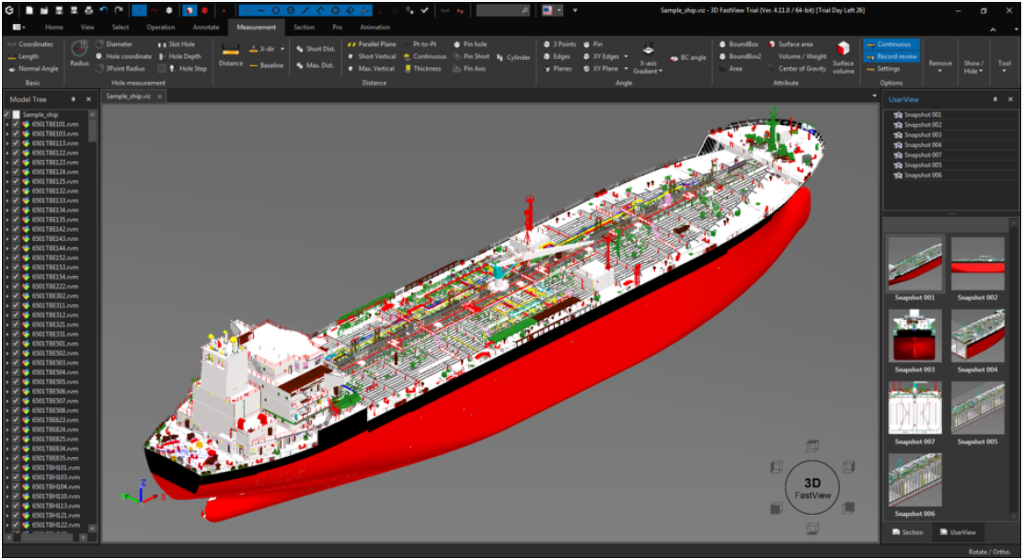Image resolution: width=1024 pixels, height=560 pixels.
Task: Switch to the Section ribbon tab
Action: tap(303, 28)
